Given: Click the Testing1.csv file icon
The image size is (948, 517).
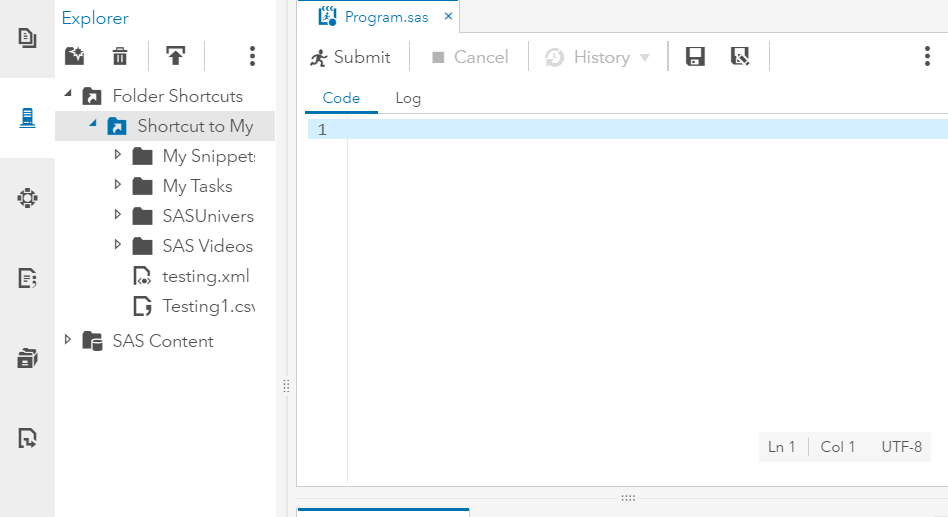Looking at the screenshot, I should point(142,307).
